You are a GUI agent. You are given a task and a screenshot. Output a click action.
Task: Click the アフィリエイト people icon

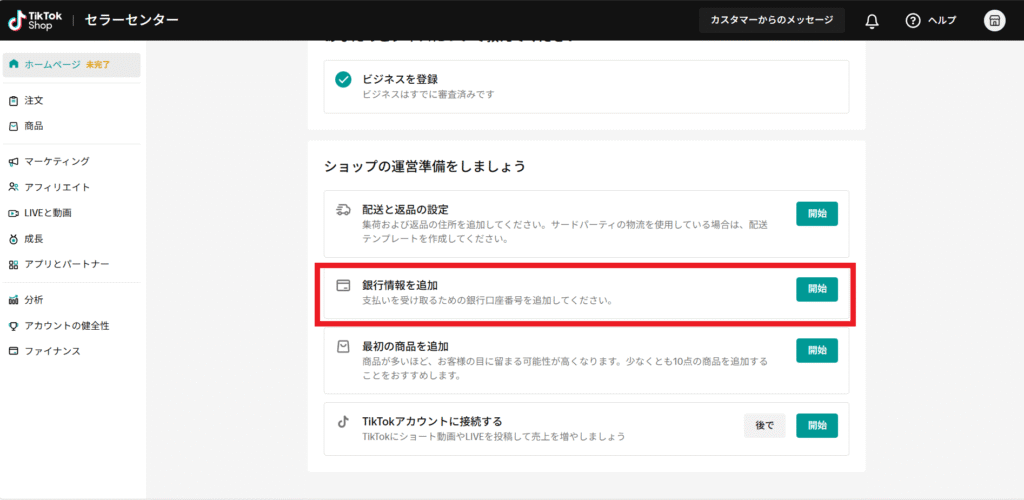tap(14, 187)
